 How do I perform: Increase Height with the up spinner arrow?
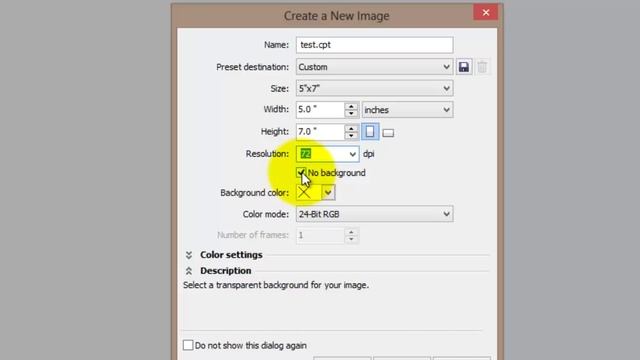click(x=351, y=128)
